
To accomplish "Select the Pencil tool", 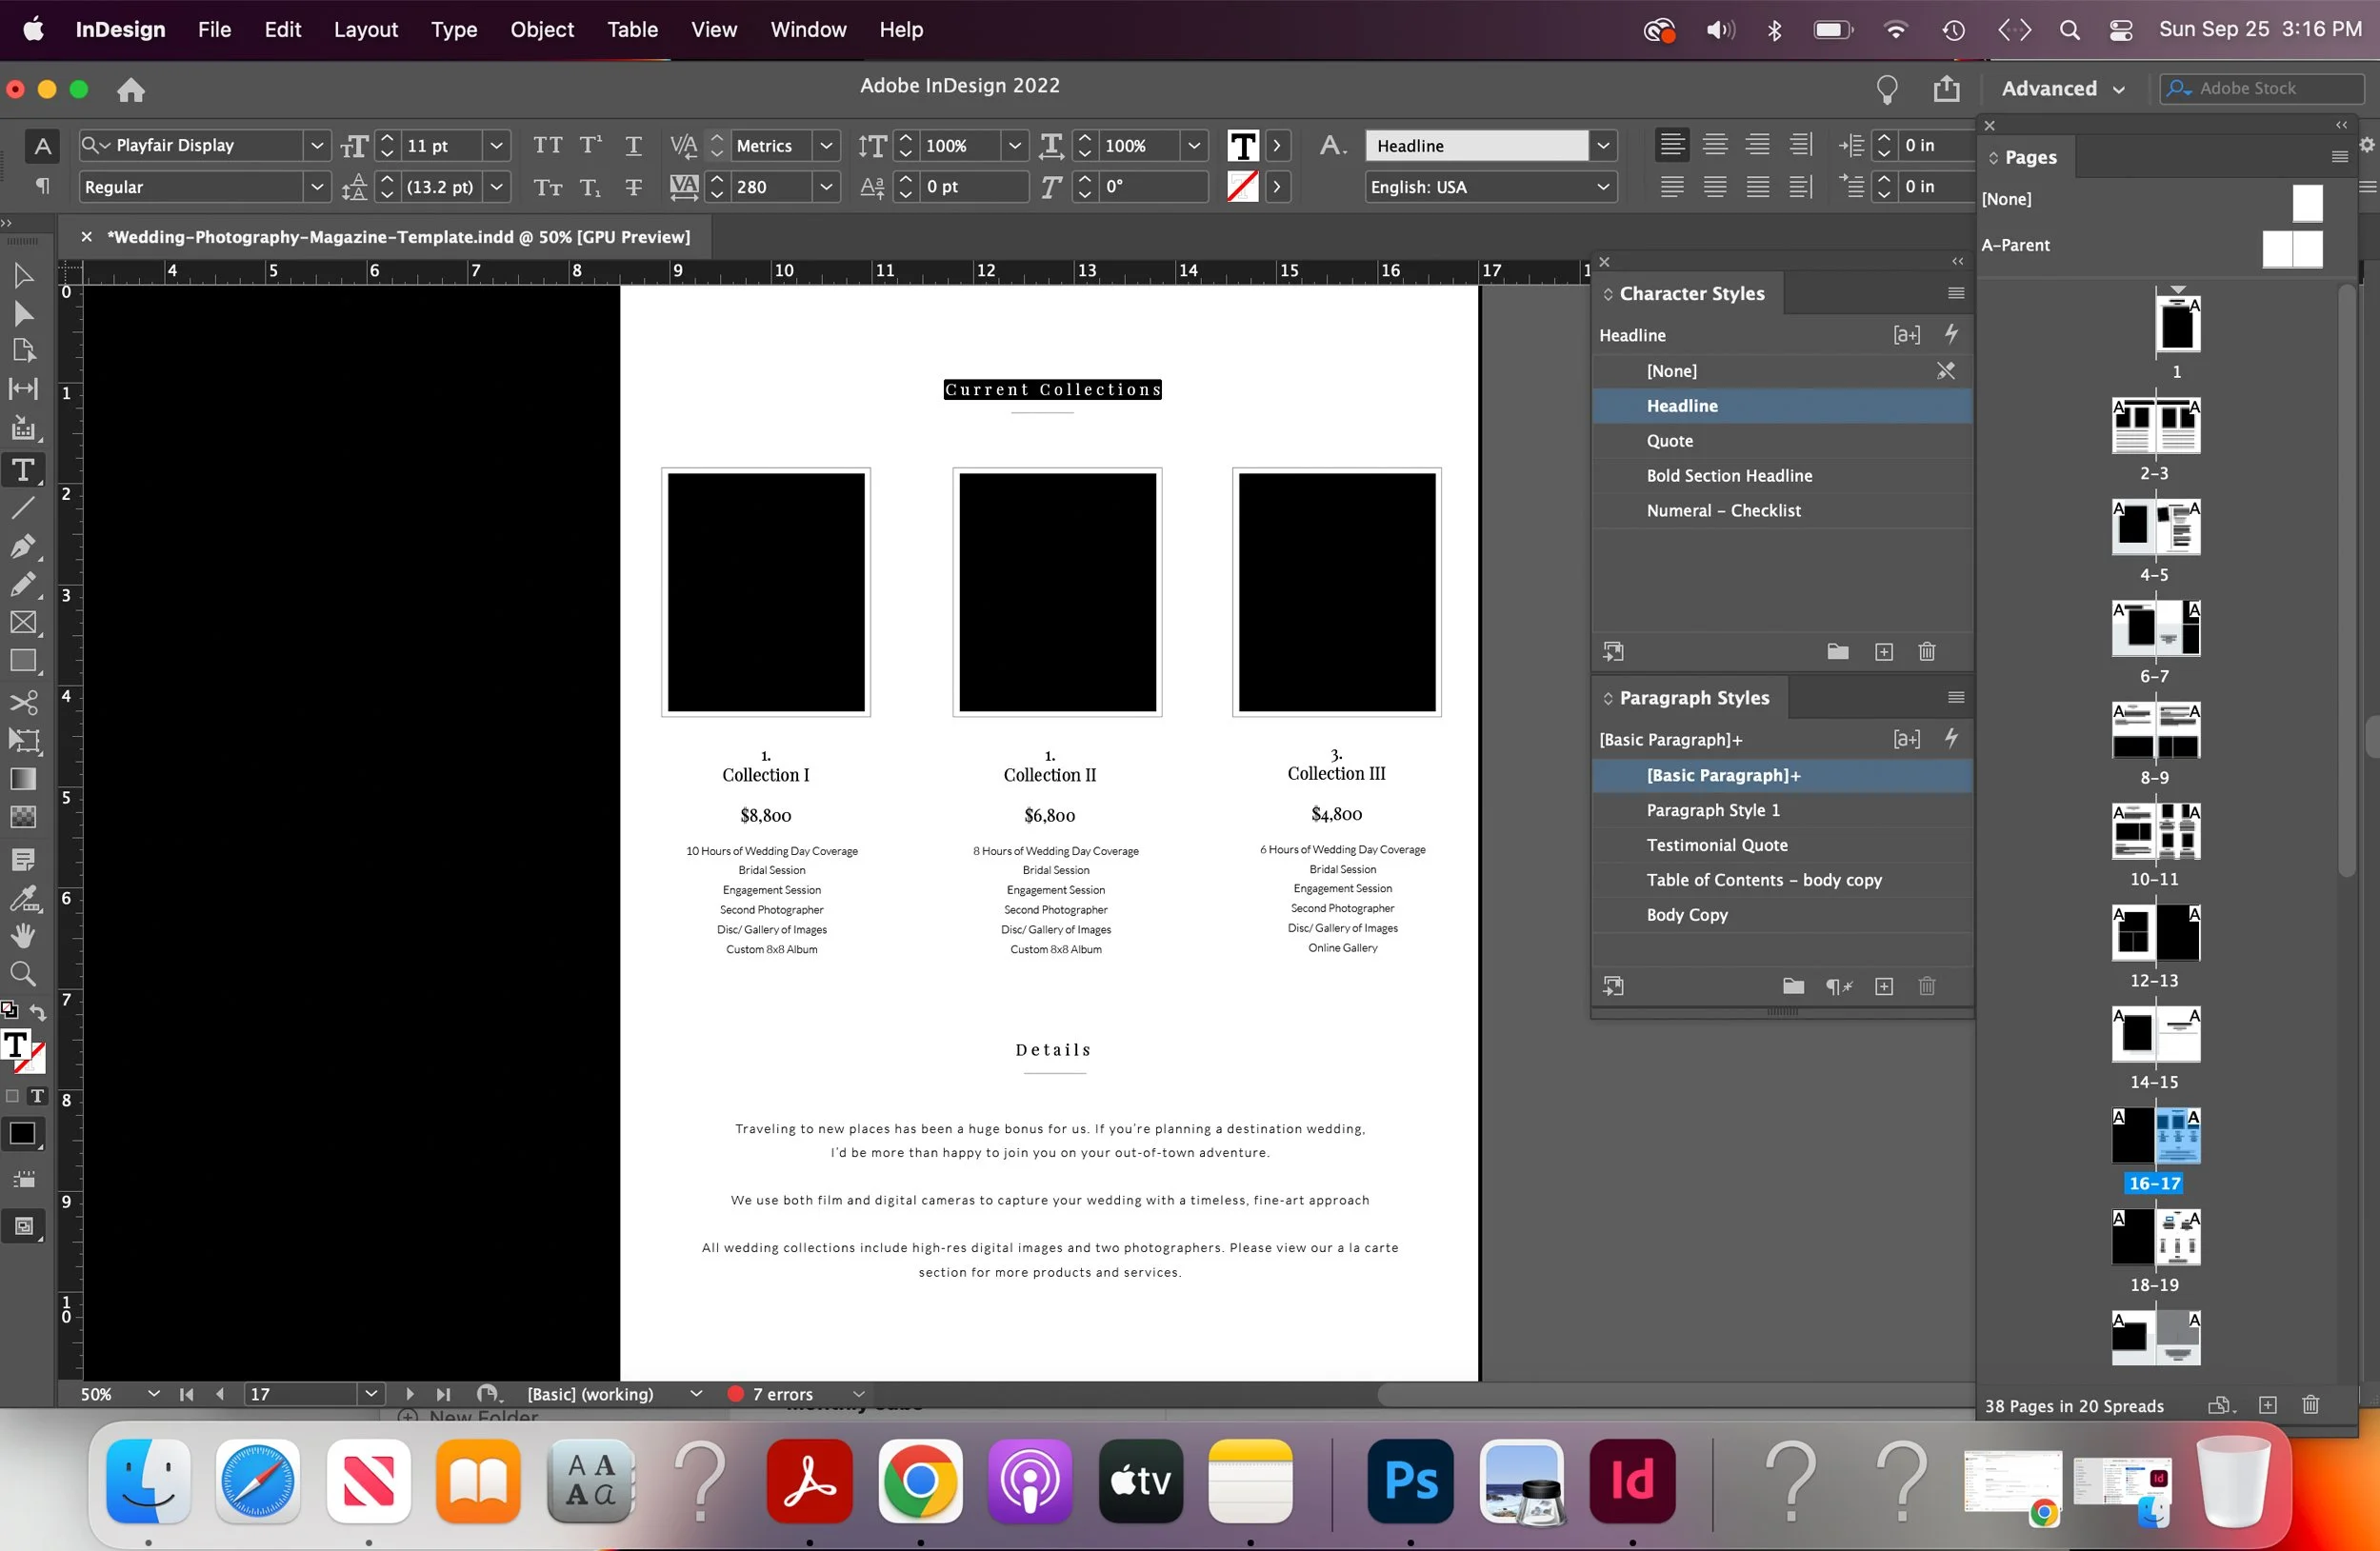I will click(23, 584).
